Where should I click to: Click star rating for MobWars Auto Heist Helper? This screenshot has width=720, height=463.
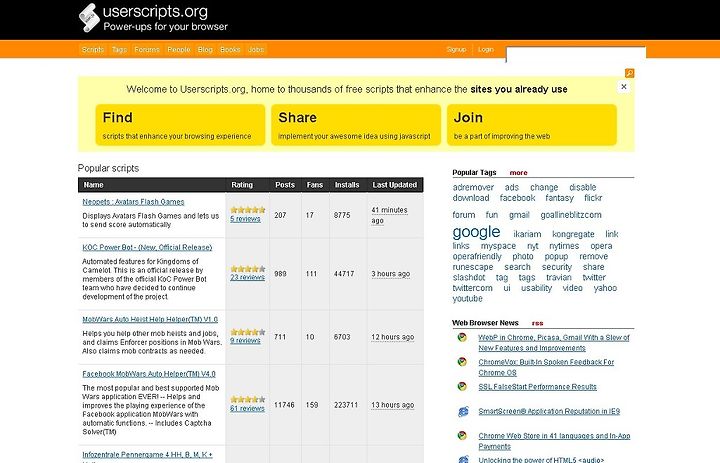248,332
